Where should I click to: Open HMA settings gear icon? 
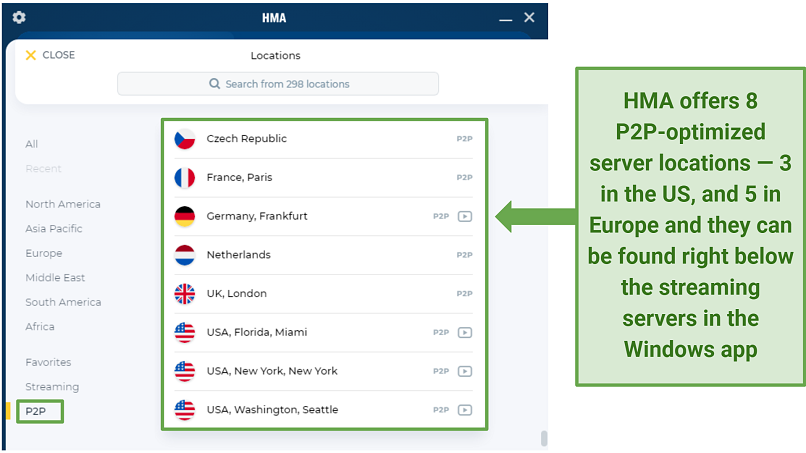coord(19,17)
